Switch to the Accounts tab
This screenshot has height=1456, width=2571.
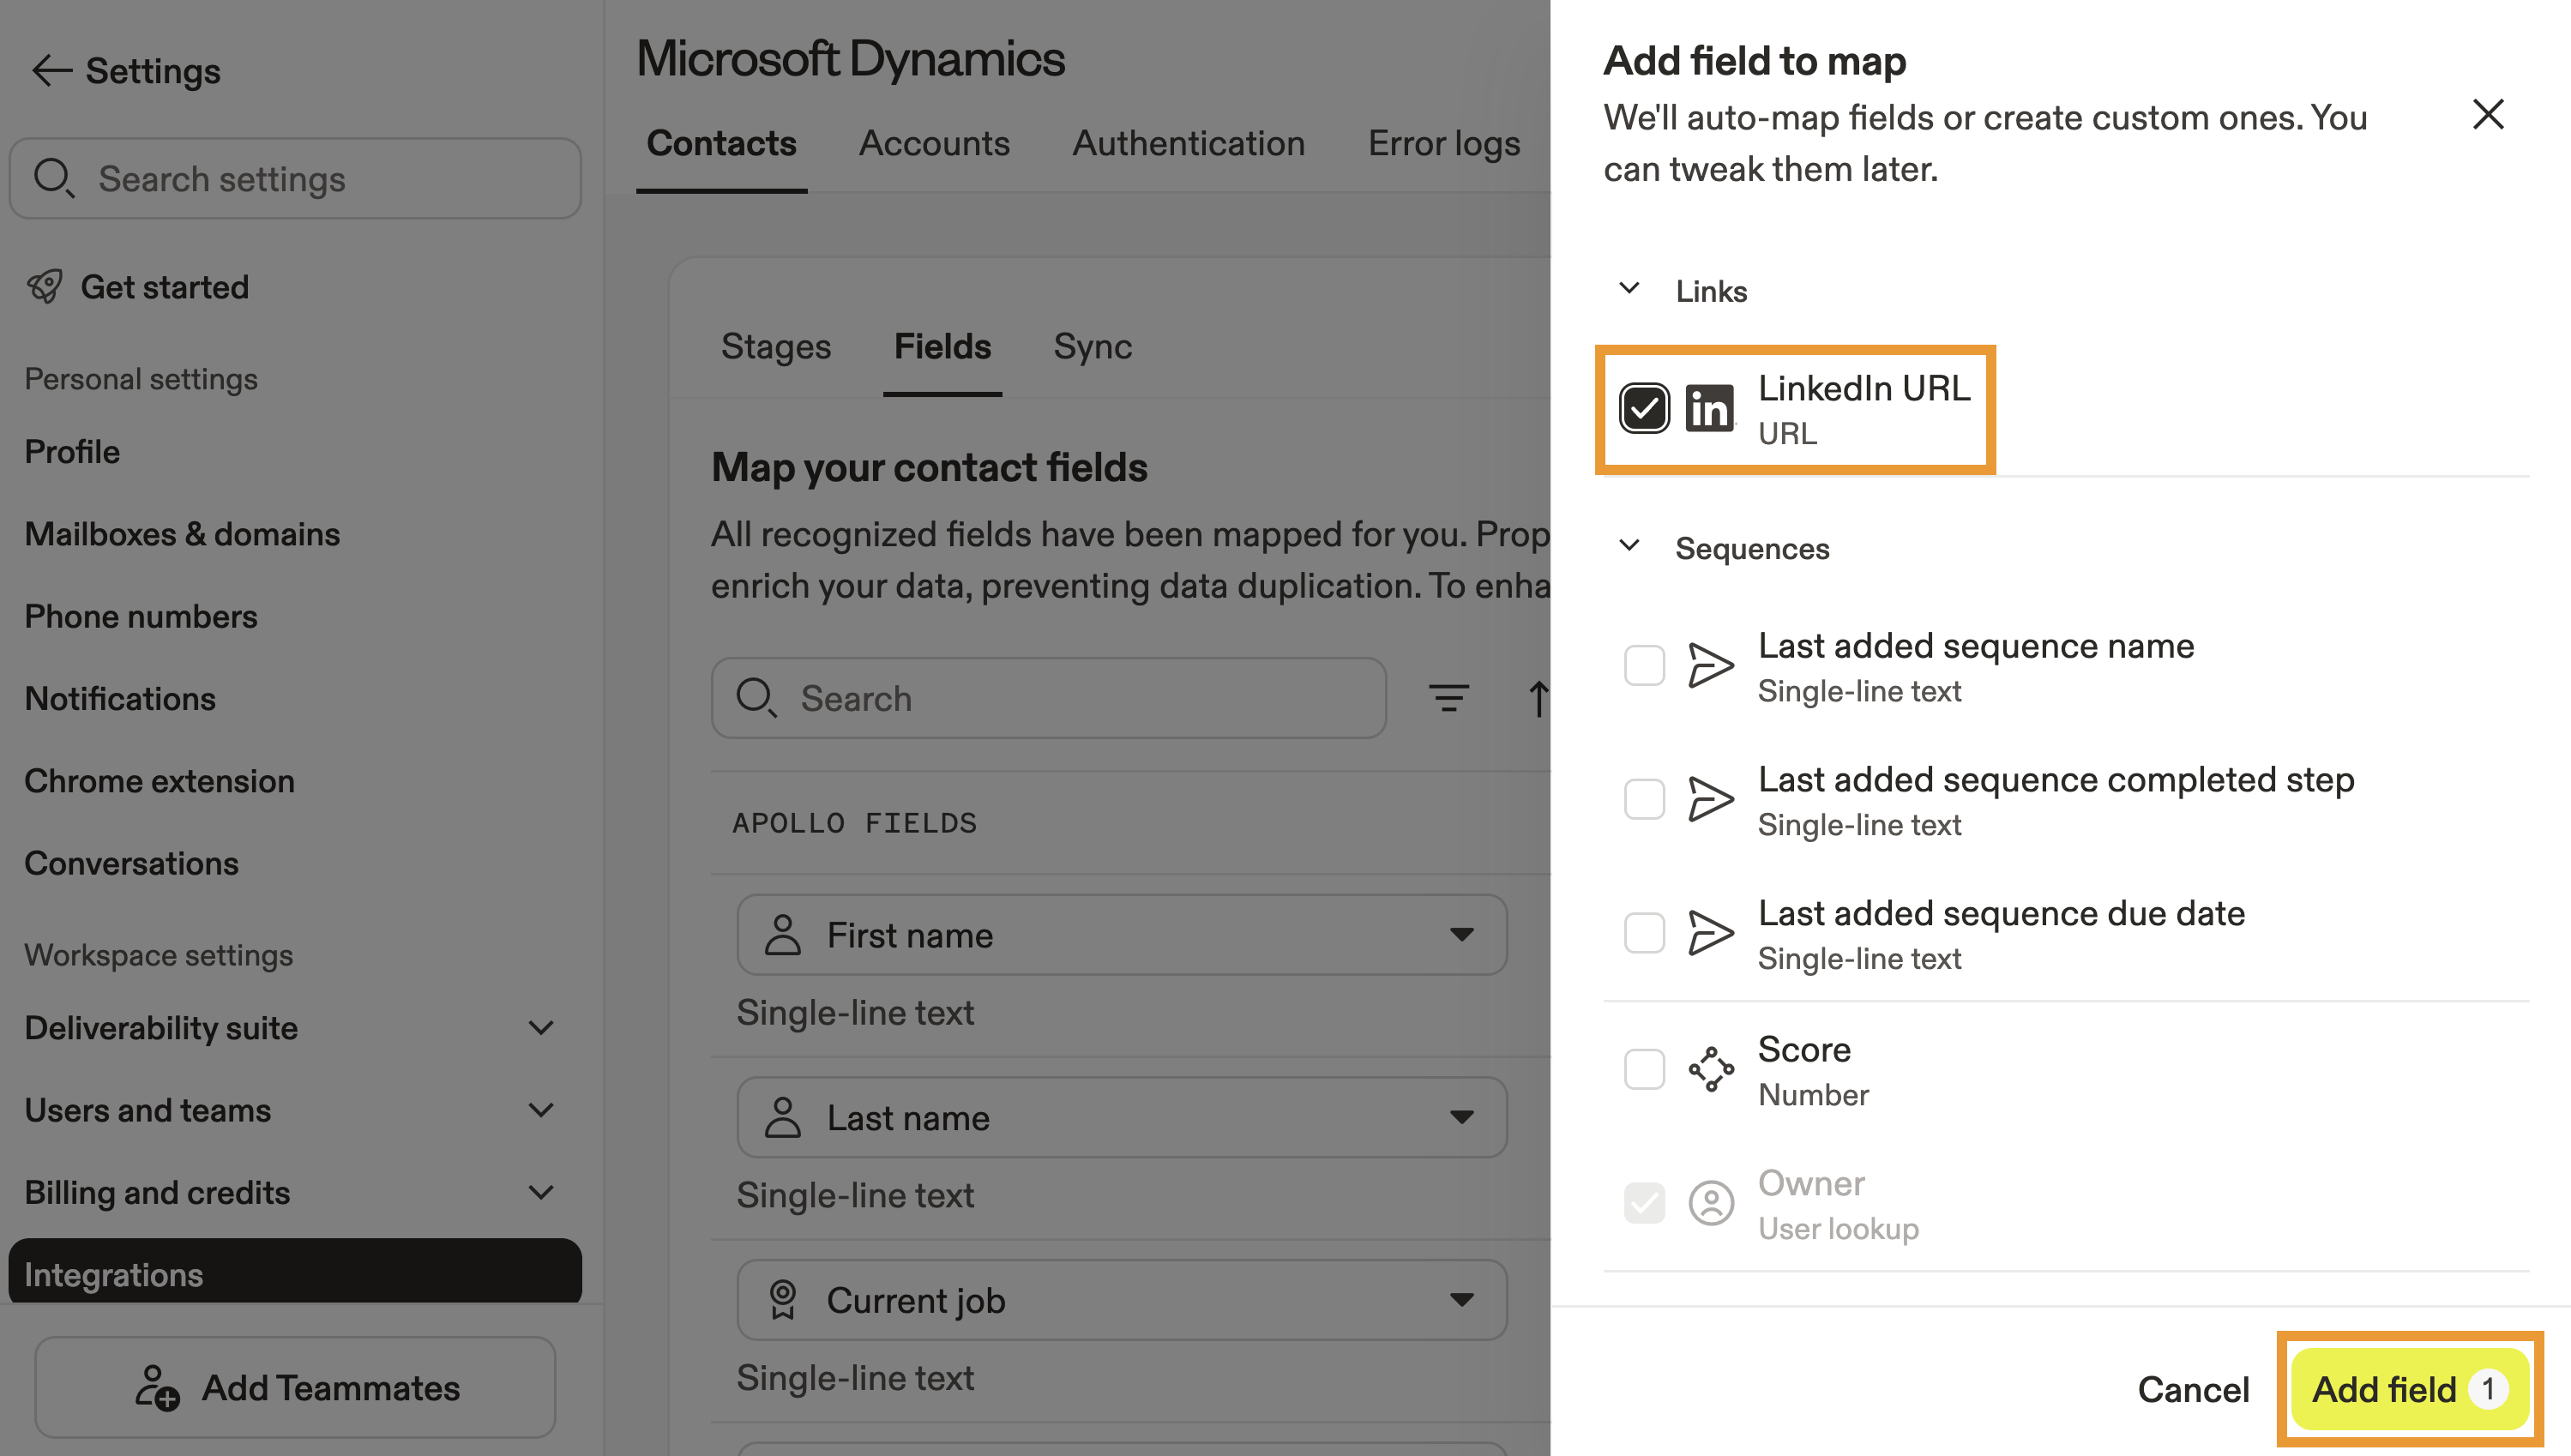coord(933,143)
